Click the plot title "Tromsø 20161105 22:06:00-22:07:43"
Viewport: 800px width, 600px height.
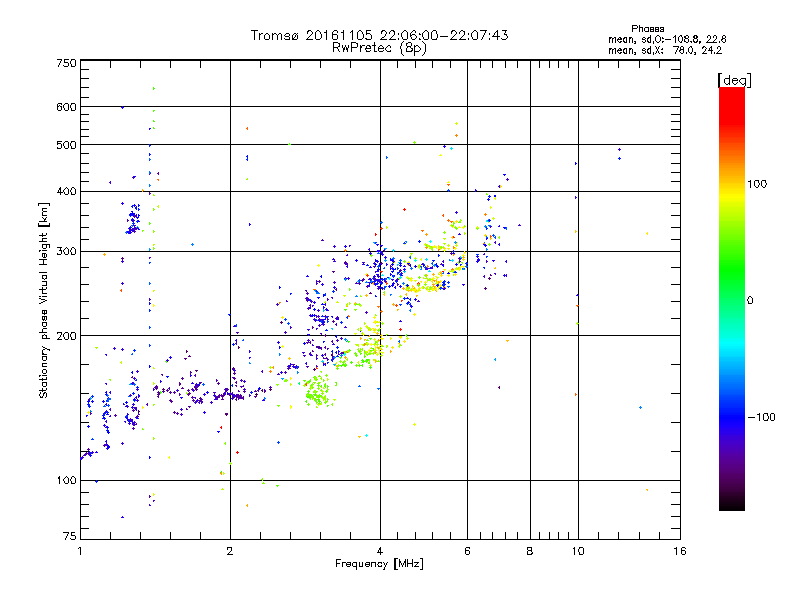click(x=379, y=35)
